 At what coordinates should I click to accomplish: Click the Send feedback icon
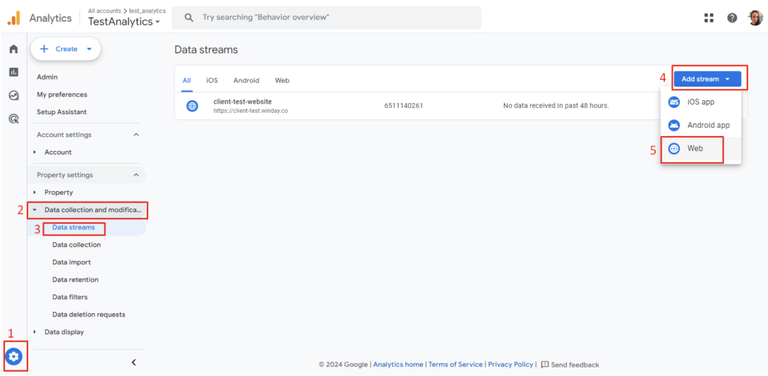(545, 365)
